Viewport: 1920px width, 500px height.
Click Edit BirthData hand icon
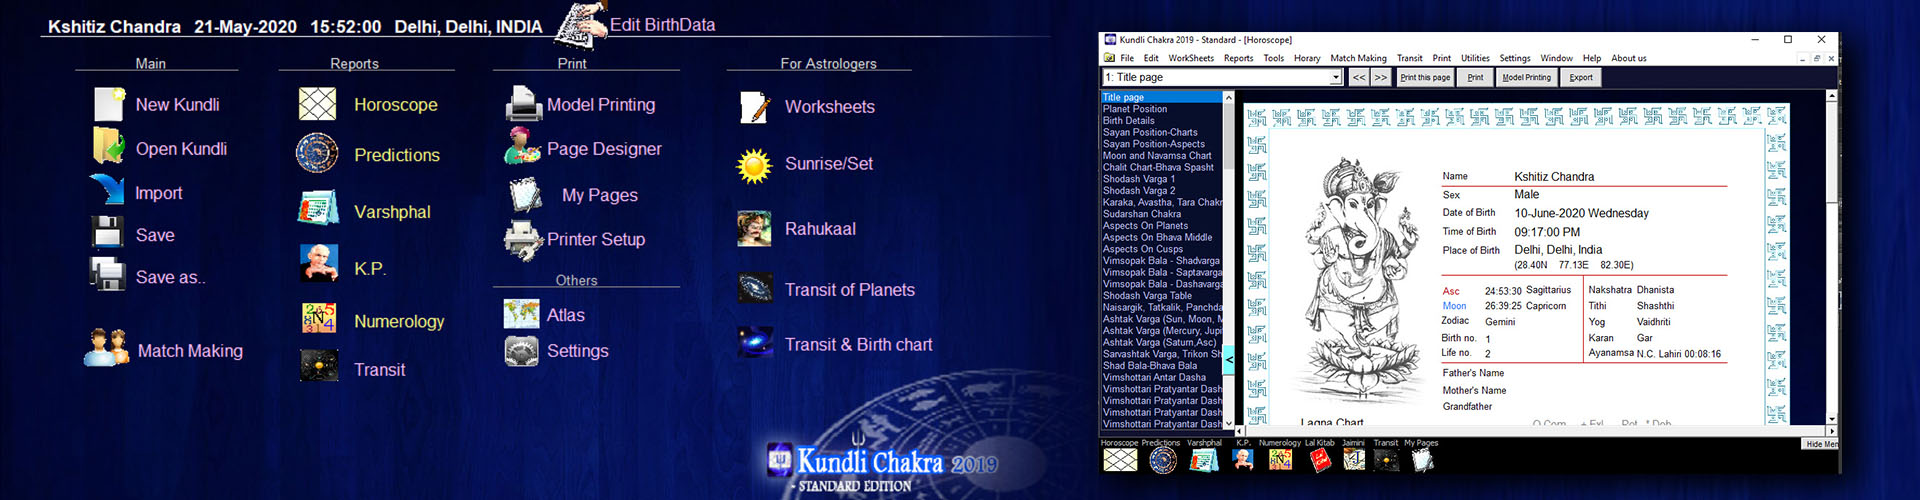coord(581,25)
